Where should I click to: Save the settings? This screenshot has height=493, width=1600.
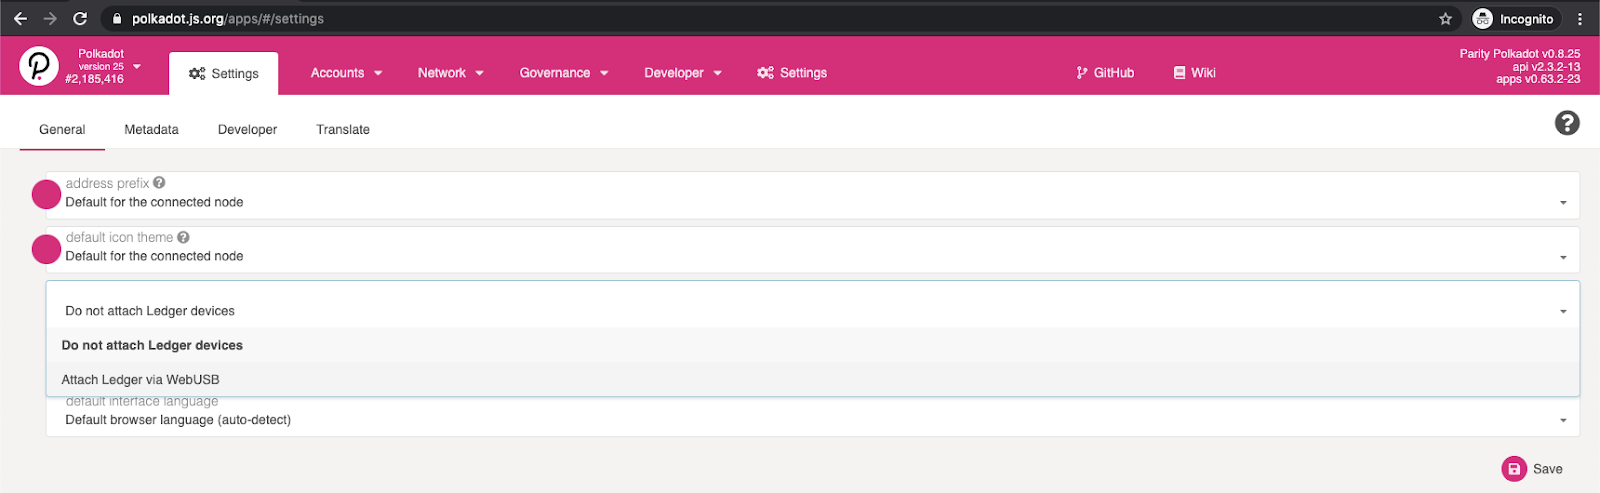(x=1532, y=469)
